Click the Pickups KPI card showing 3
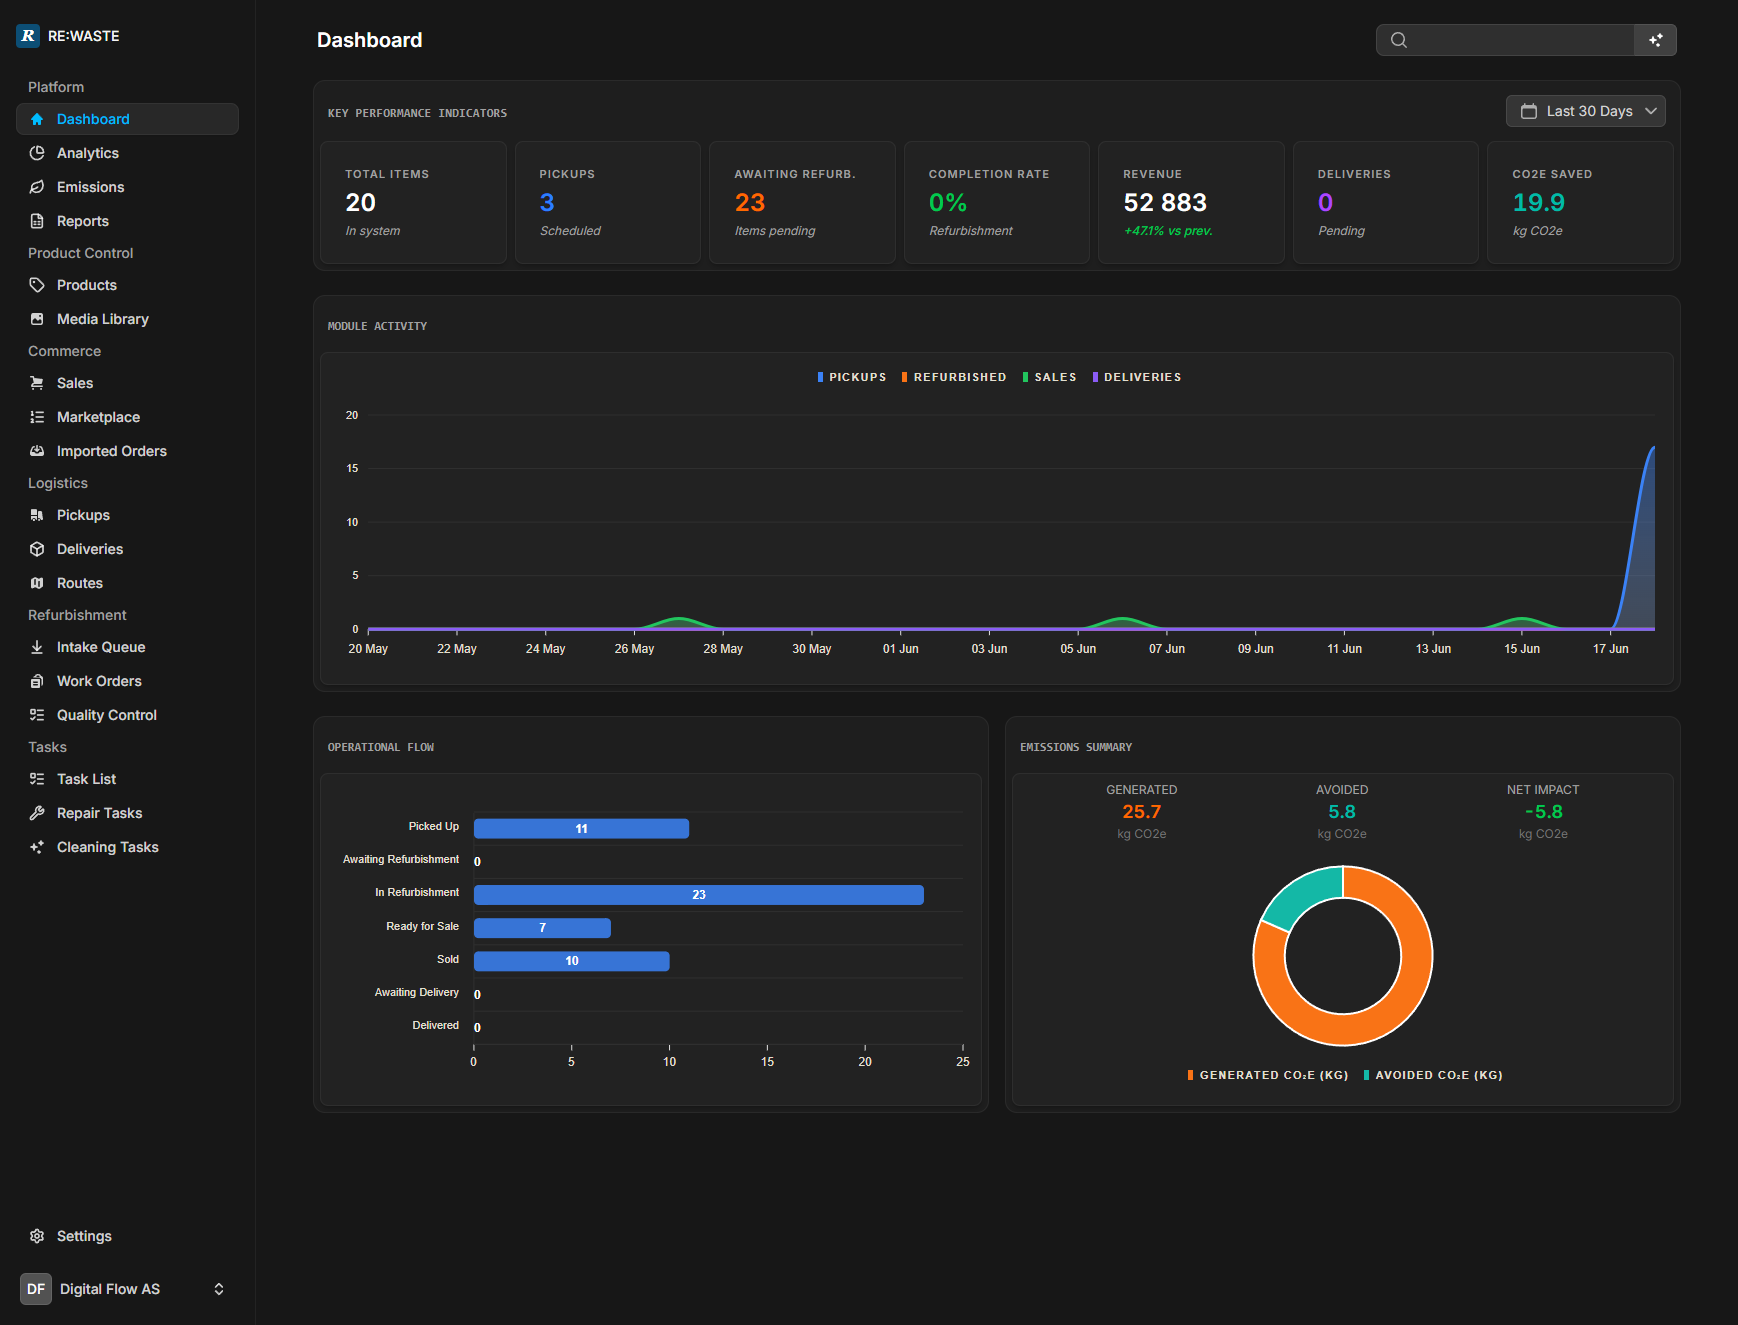 pyautogui.click(x=608, y=202)
